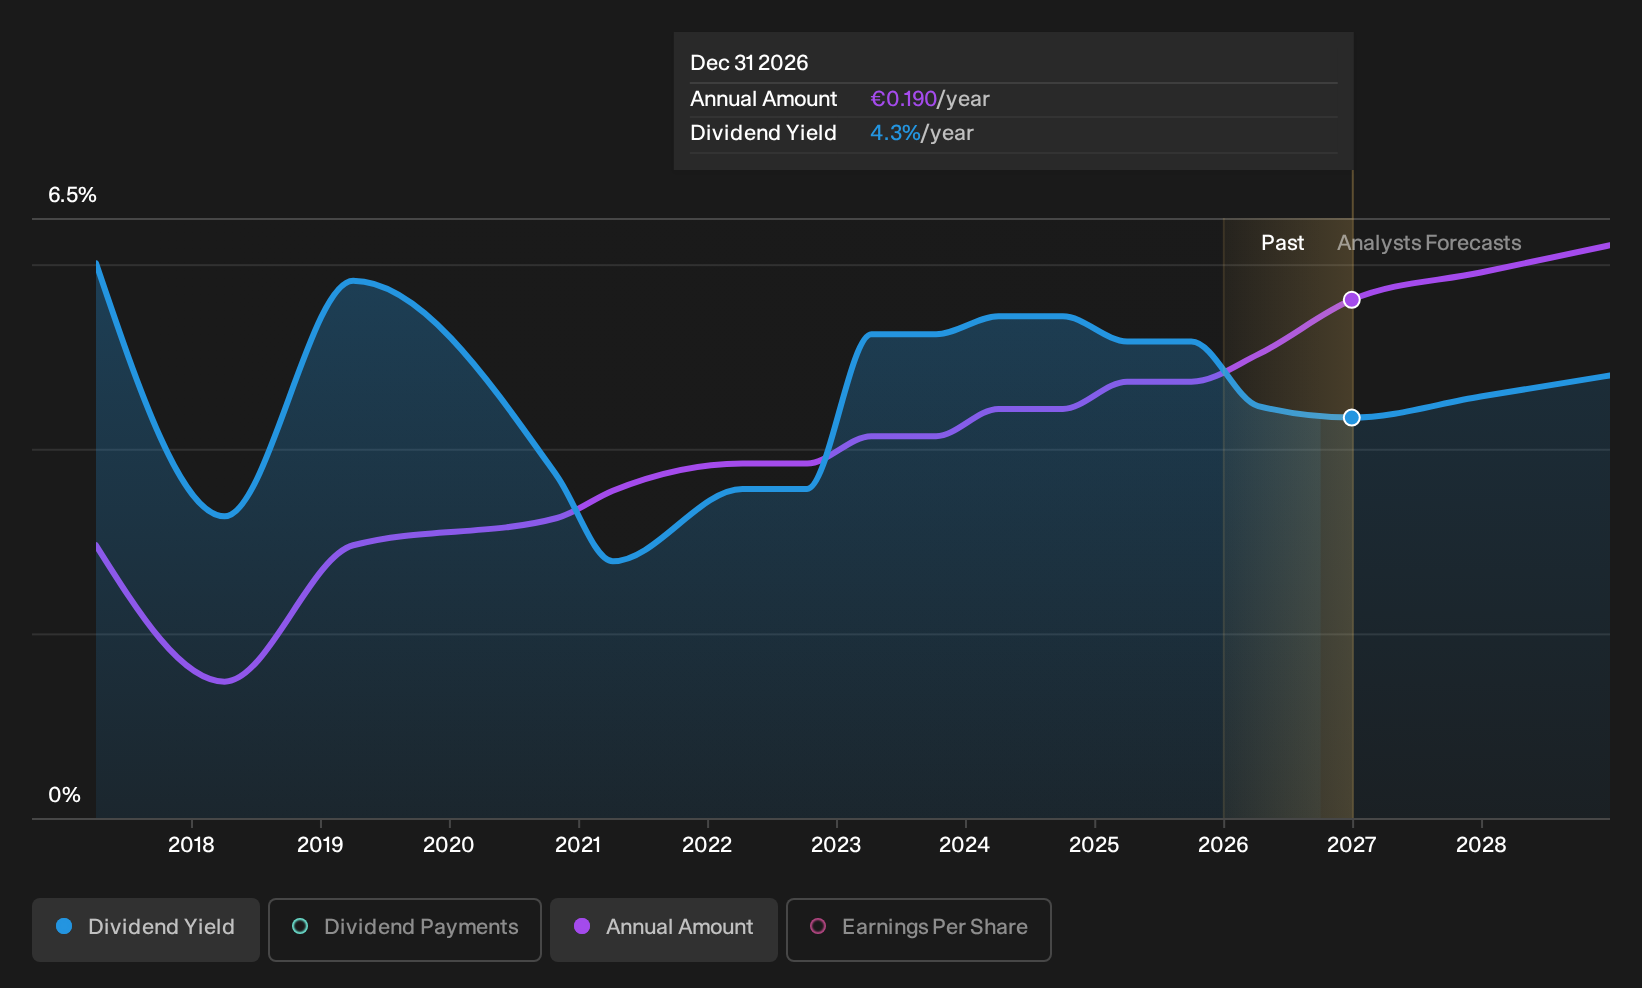Click the 2024 axis label

(x=965, y=845)
